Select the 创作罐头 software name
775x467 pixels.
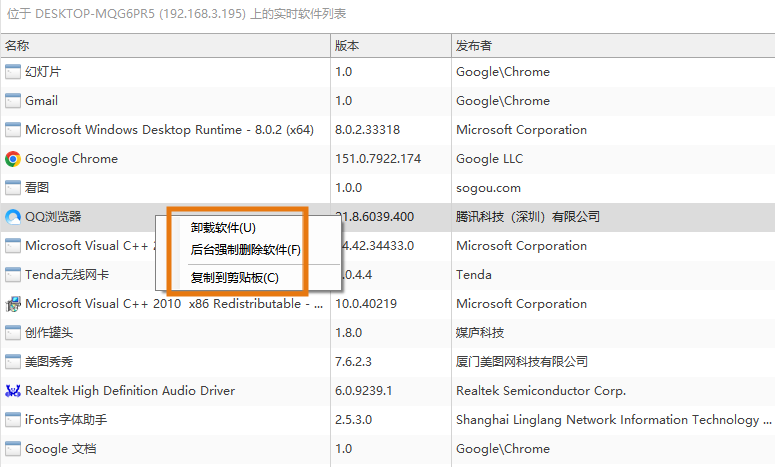49,333
